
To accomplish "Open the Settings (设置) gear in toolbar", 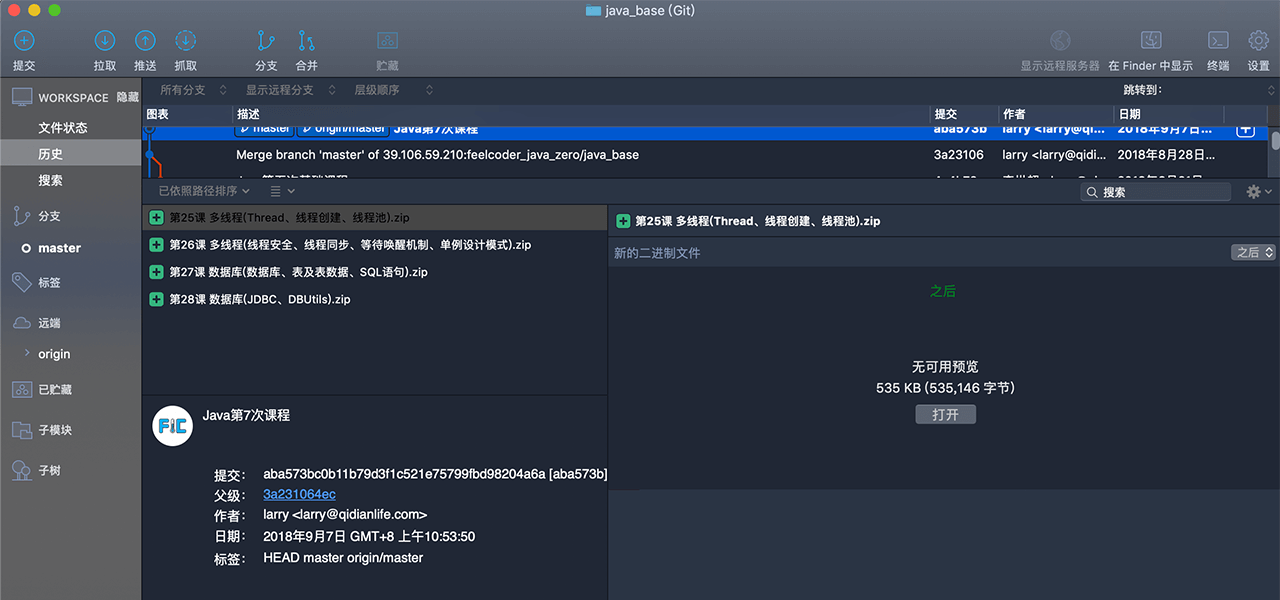I will [x=1258, y=41].
